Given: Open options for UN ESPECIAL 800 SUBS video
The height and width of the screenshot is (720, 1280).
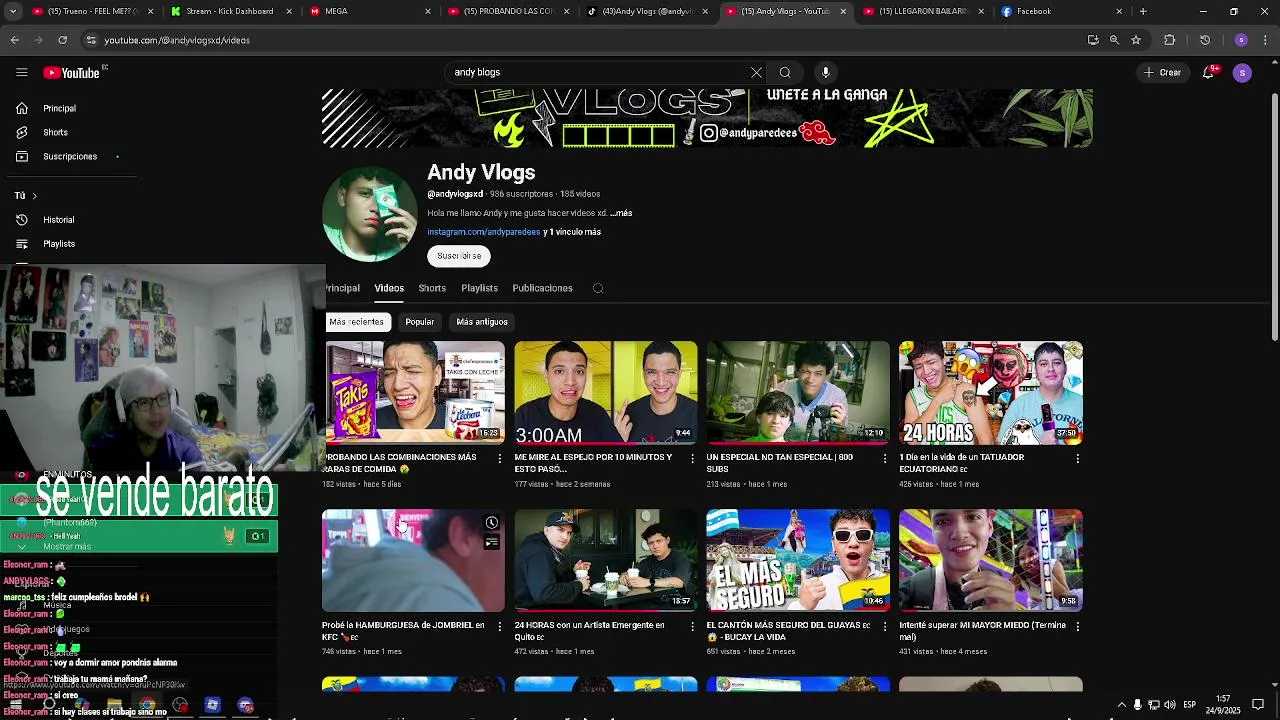Looking at the screenshot, I should tap(884, 458).
